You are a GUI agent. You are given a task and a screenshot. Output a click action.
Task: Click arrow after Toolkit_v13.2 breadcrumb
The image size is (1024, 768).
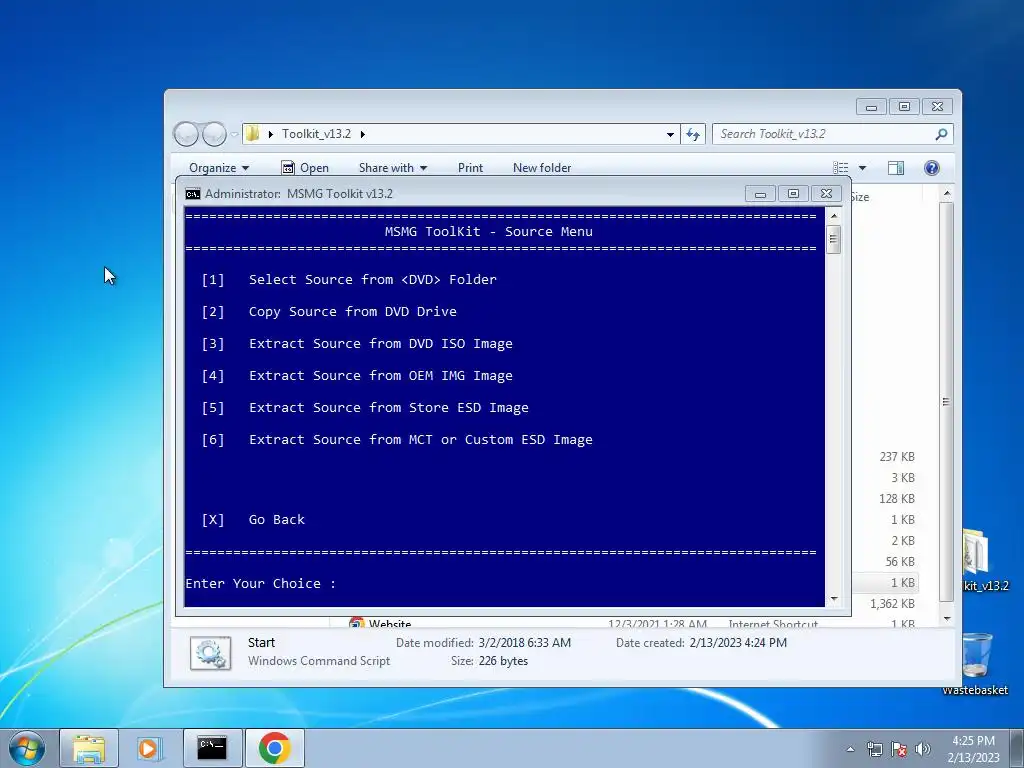tap(362, 134)
